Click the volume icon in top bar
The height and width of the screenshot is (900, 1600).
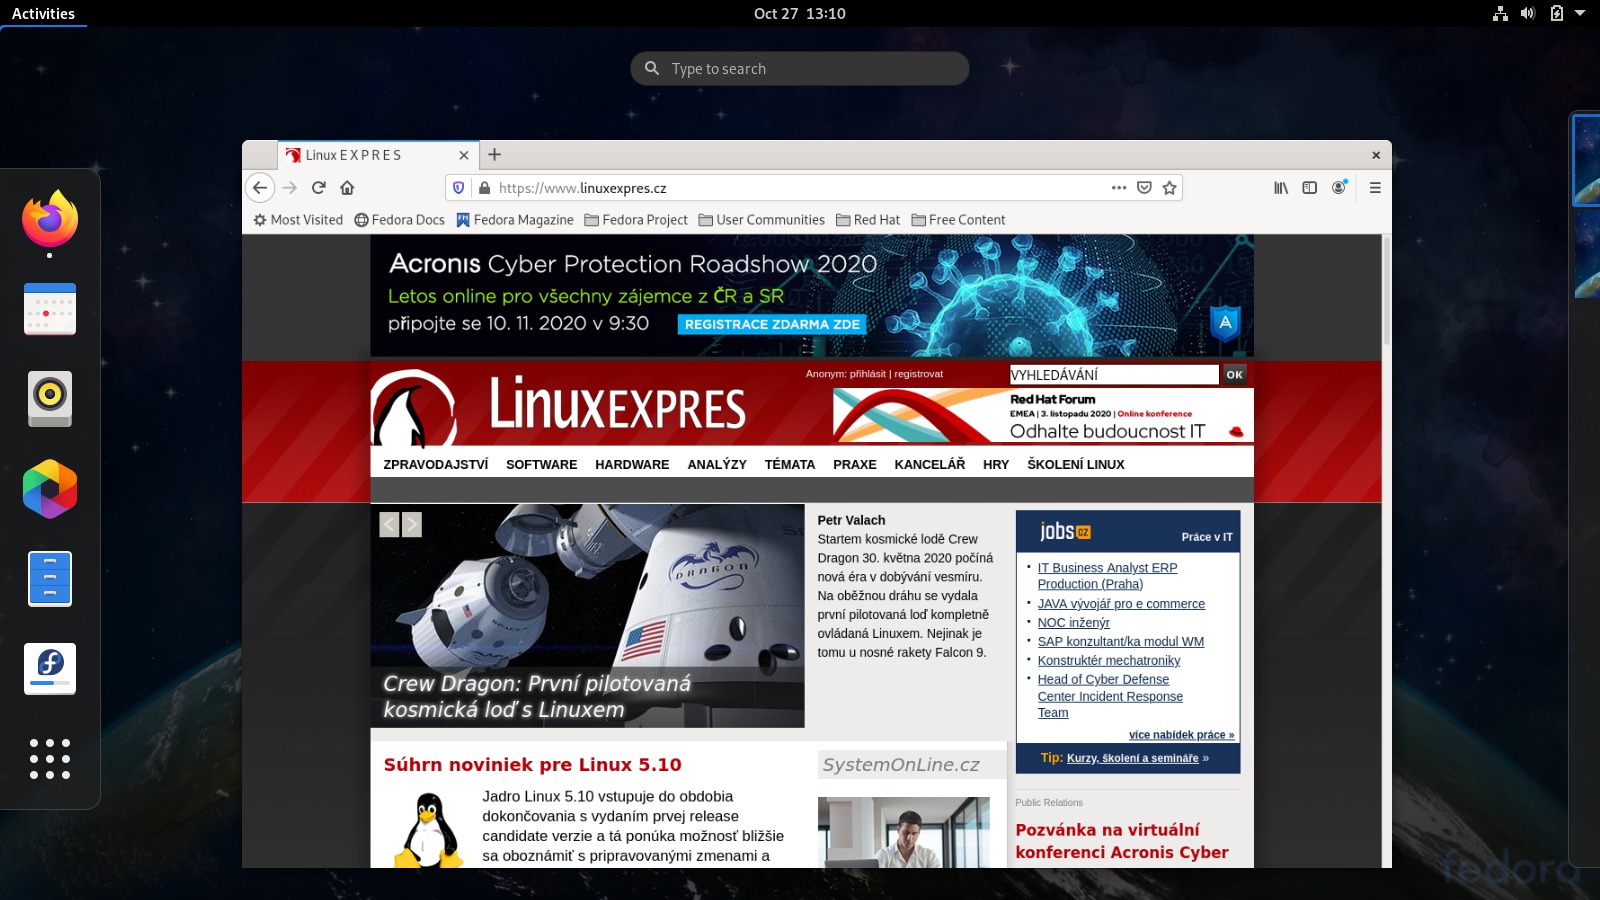coord(1528,13)
